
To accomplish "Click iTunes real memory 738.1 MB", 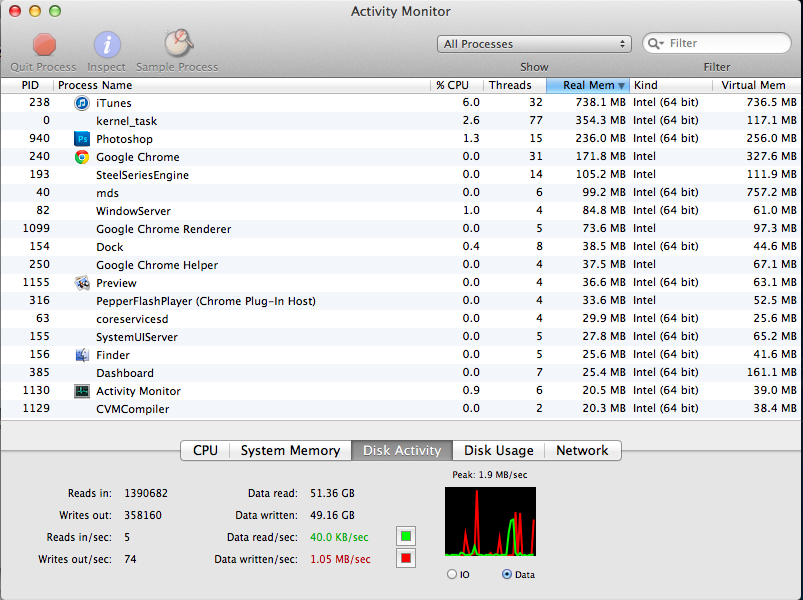I will pos(600,102).
